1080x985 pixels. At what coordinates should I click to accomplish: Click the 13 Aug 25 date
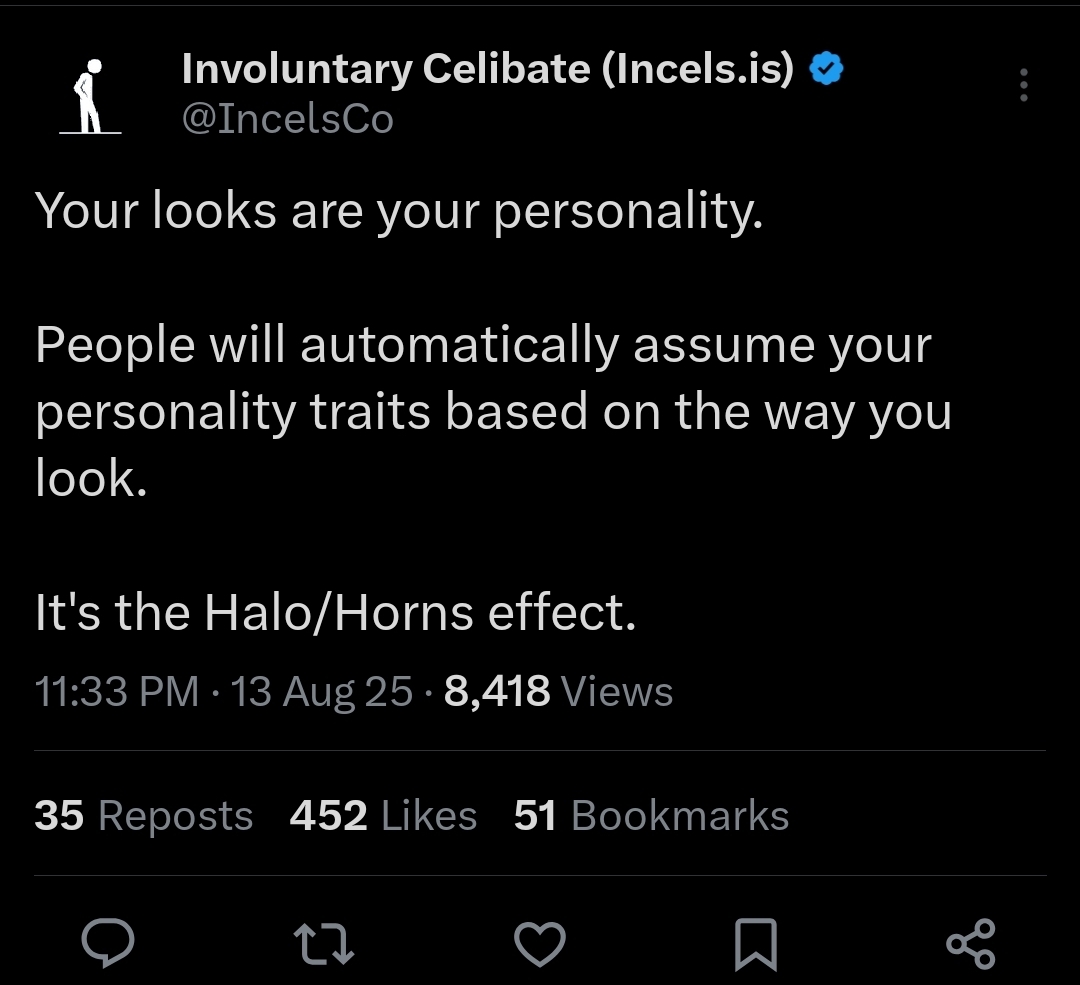pyautogui.click(x=321, y=691)
